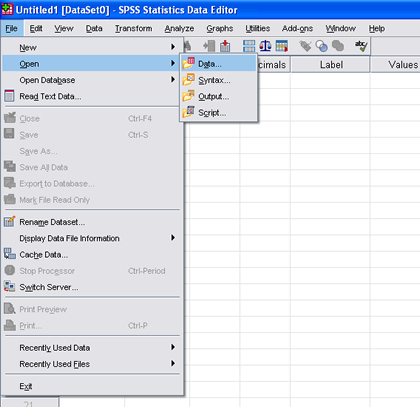Click the Label column header
Screen dimensions: 420x407
tap(331, 65)
